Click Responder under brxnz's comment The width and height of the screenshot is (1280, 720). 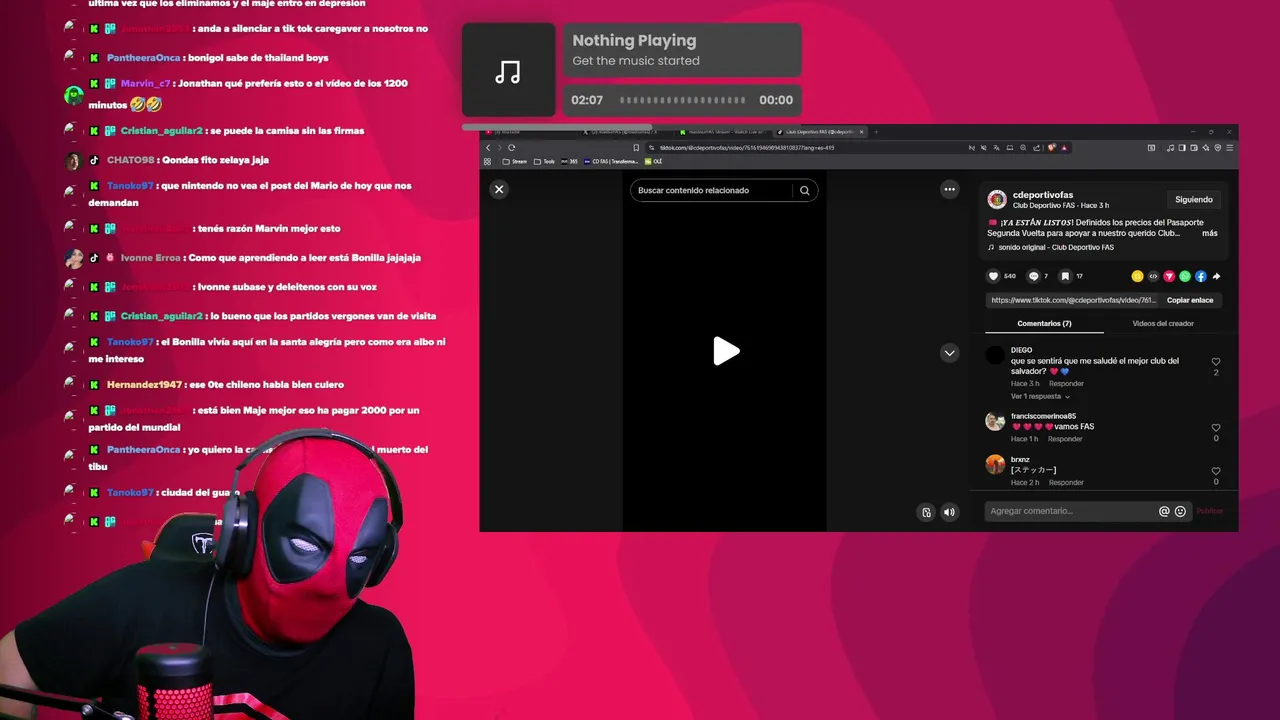(1066, 482)
